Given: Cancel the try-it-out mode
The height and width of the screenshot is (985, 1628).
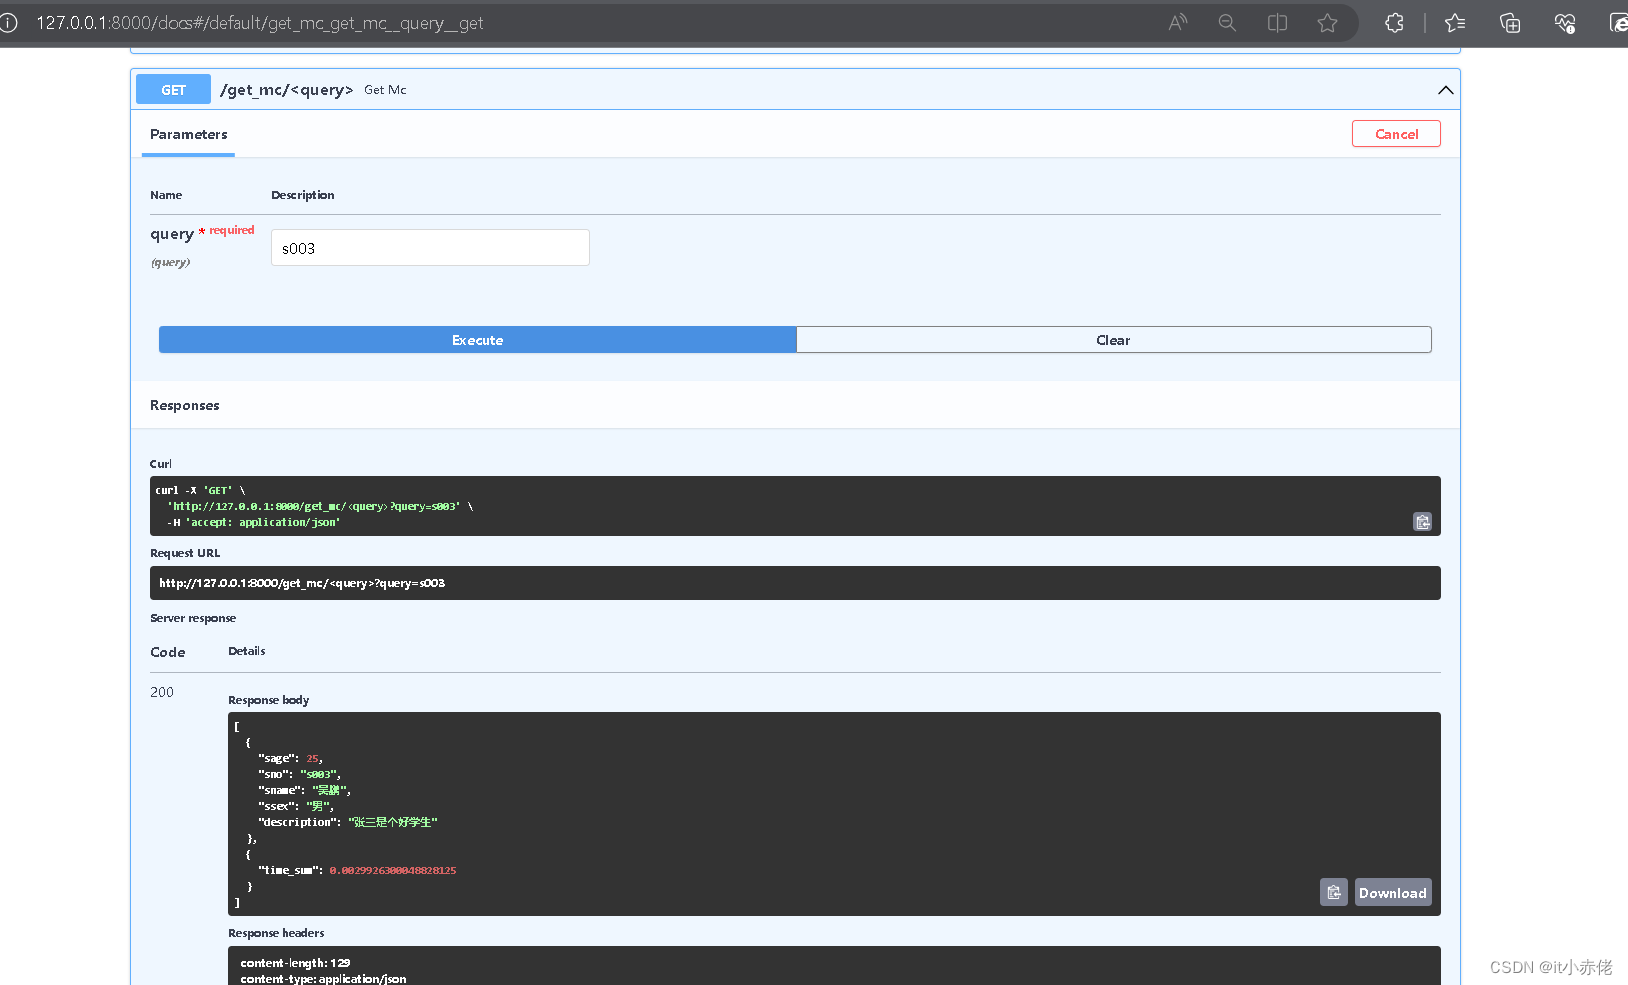Looking at the screenshot, I should point(1396,133).
